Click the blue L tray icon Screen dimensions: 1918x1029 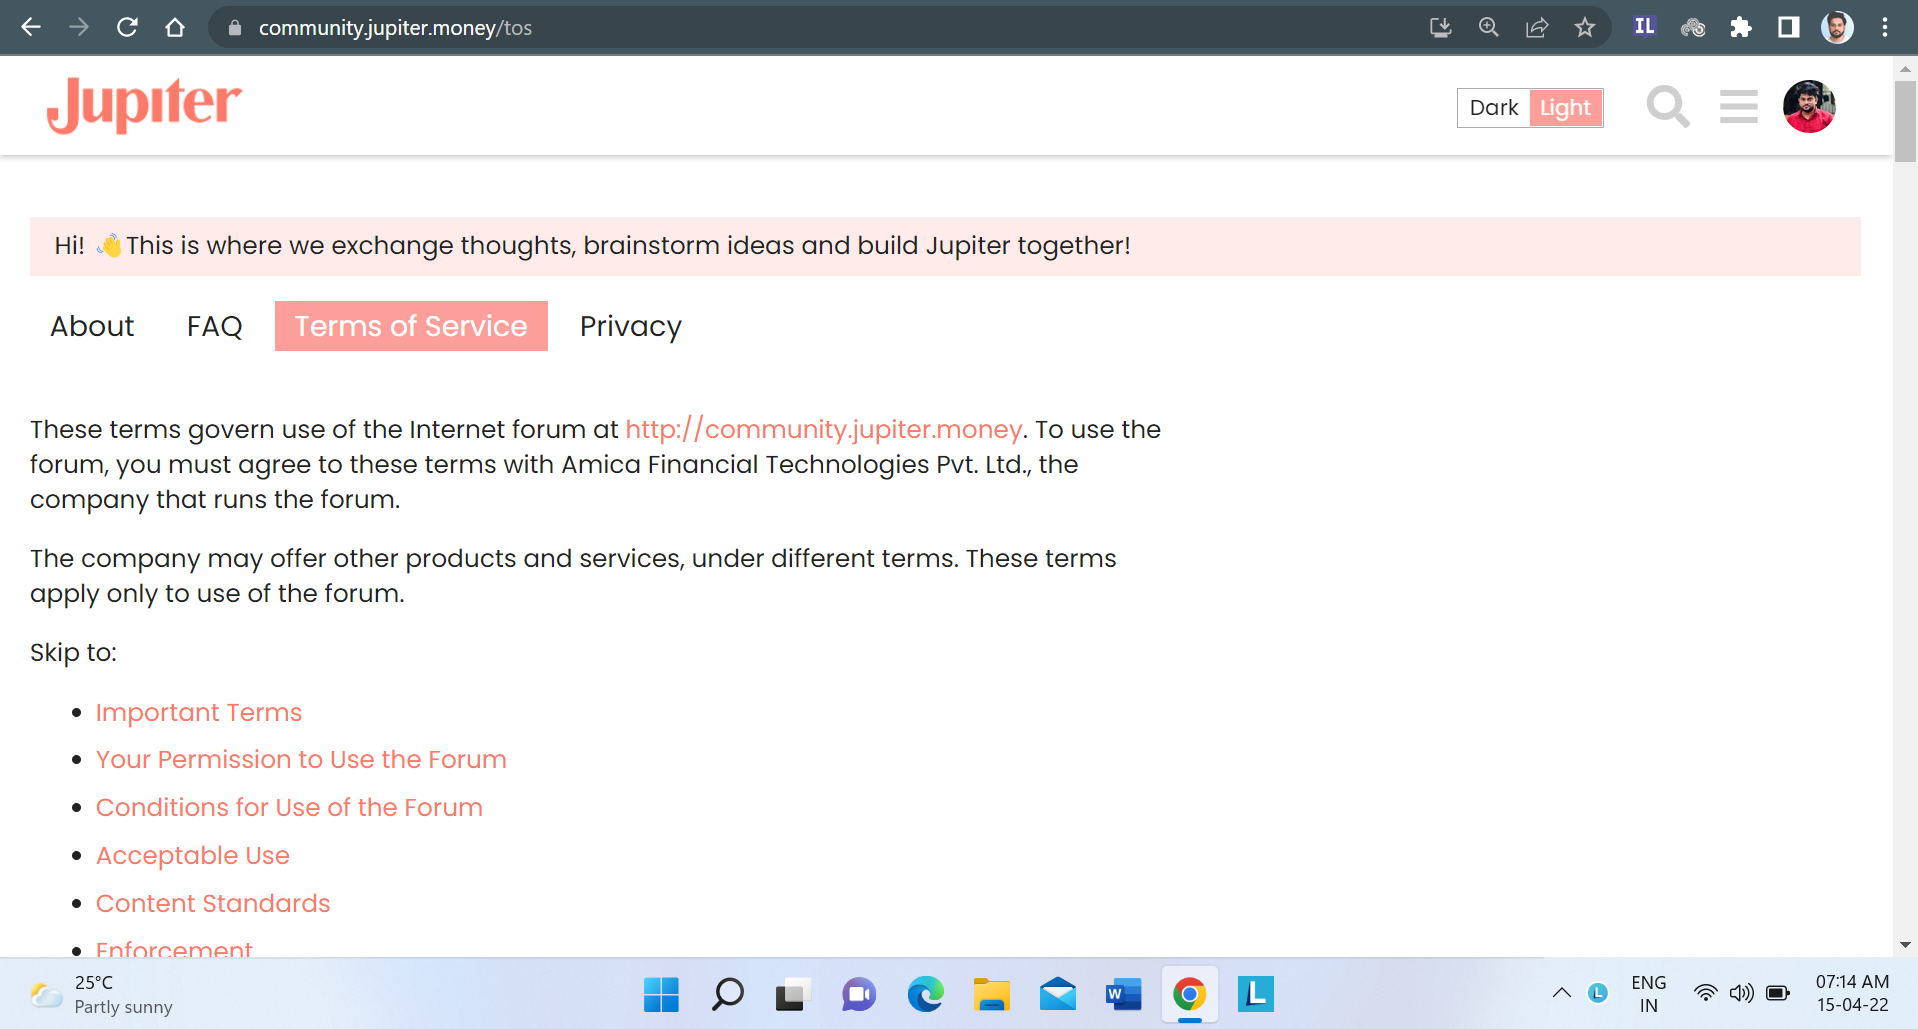pos(1598,993)
